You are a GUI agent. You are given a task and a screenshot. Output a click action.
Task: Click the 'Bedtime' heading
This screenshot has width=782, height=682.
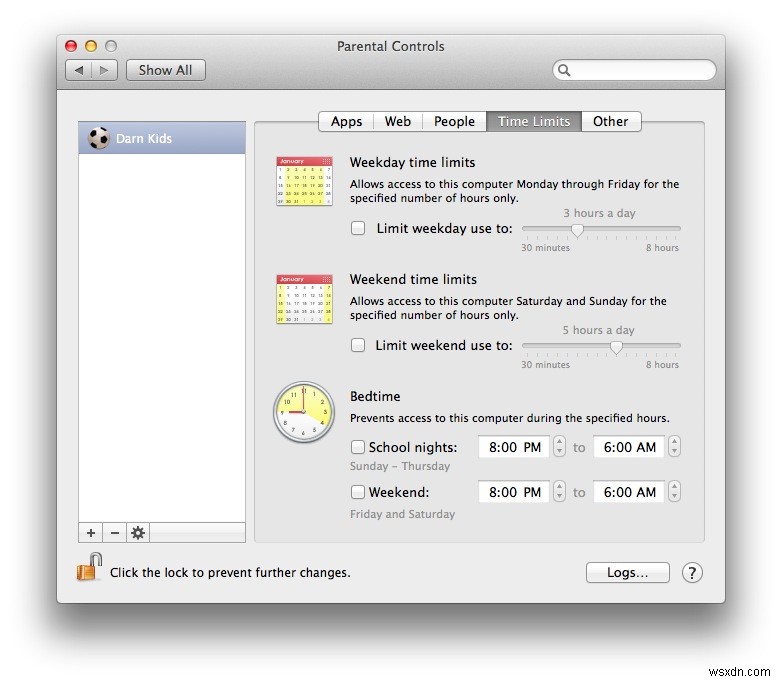375,396
